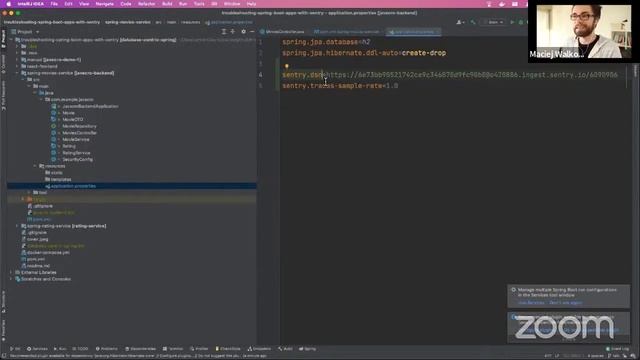Image resolution: width=640 pixels, height=360 pixels.
Task: Select docker-compose.yml file in tree
Action: point(48,253)
